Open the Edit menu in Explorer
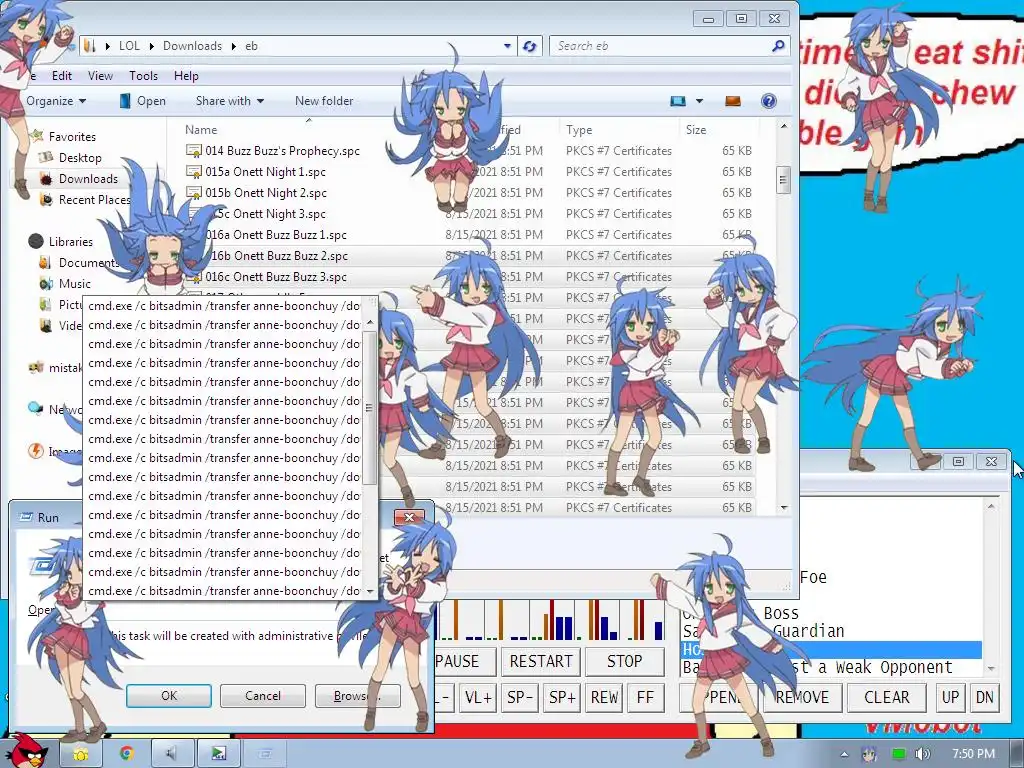Screen dimensions: 1024x768 point(62,76)
